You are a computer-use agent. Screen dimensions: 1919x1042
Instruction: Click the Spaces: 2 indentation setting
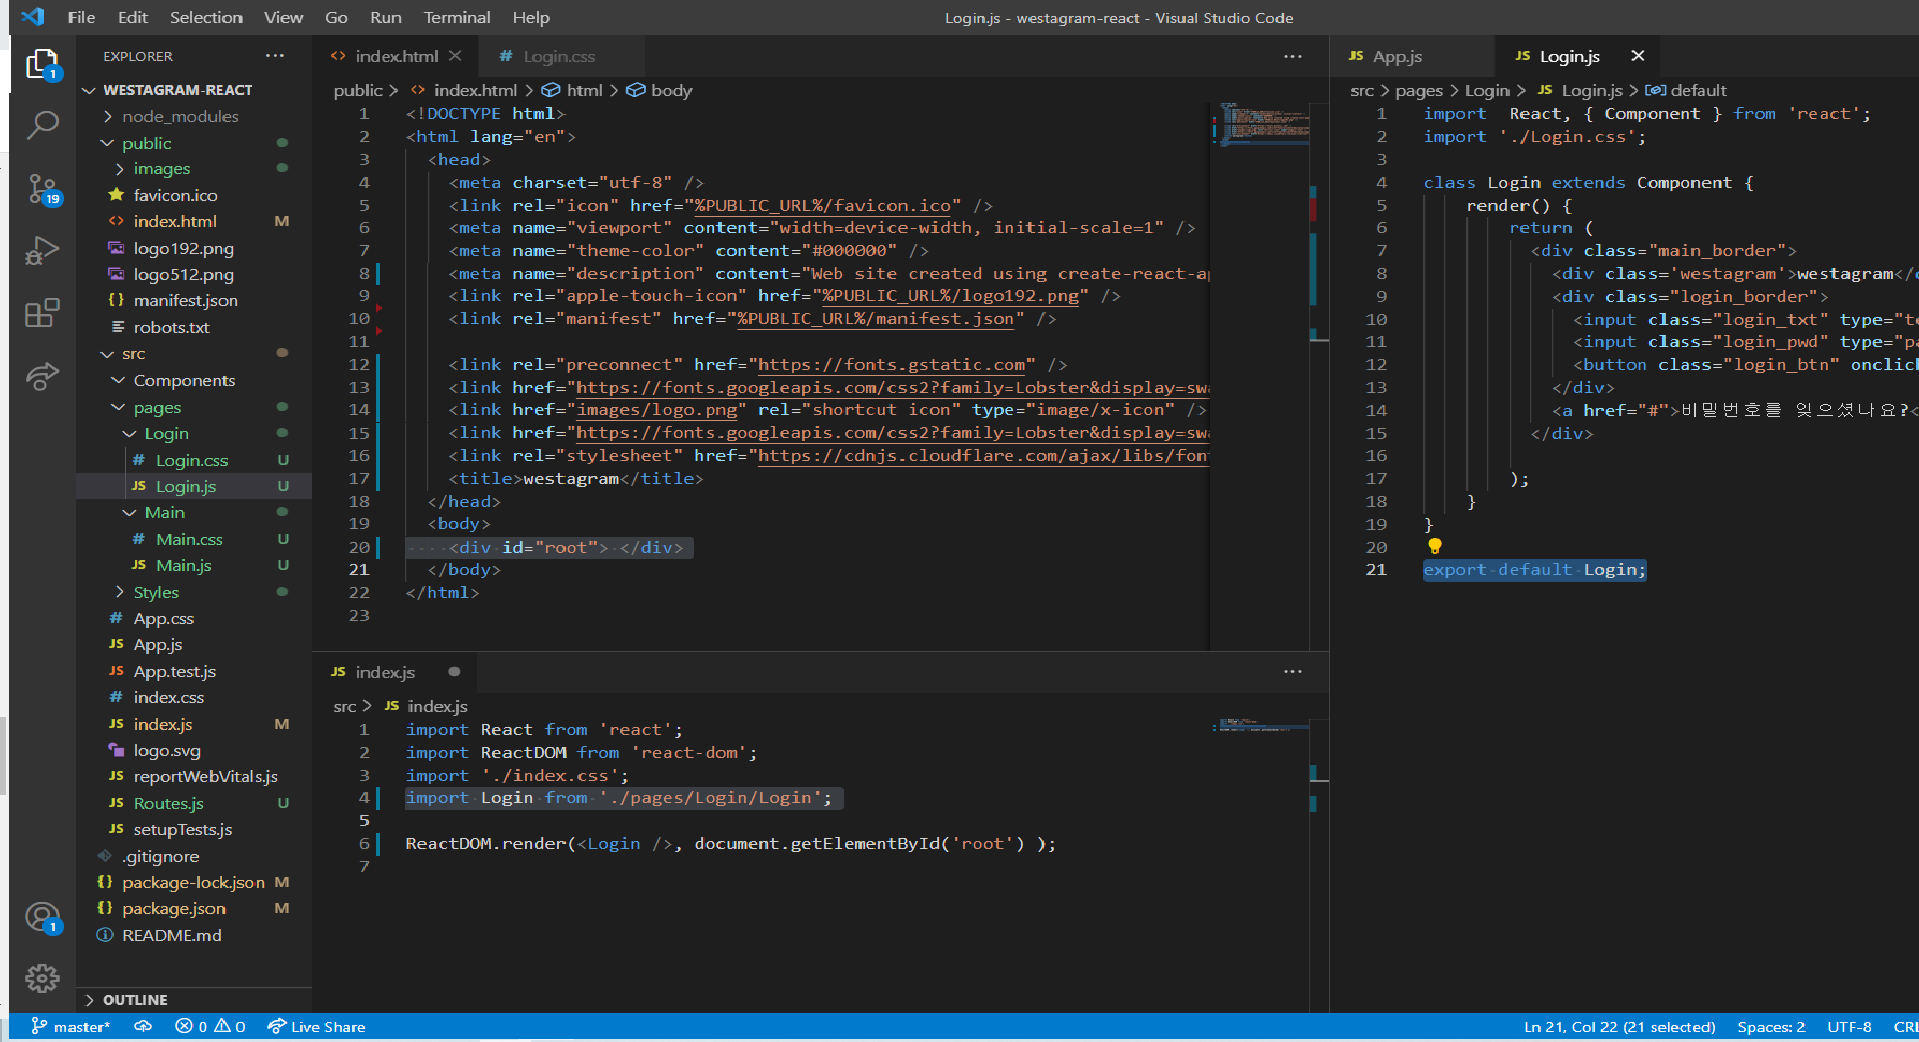1771,1027
